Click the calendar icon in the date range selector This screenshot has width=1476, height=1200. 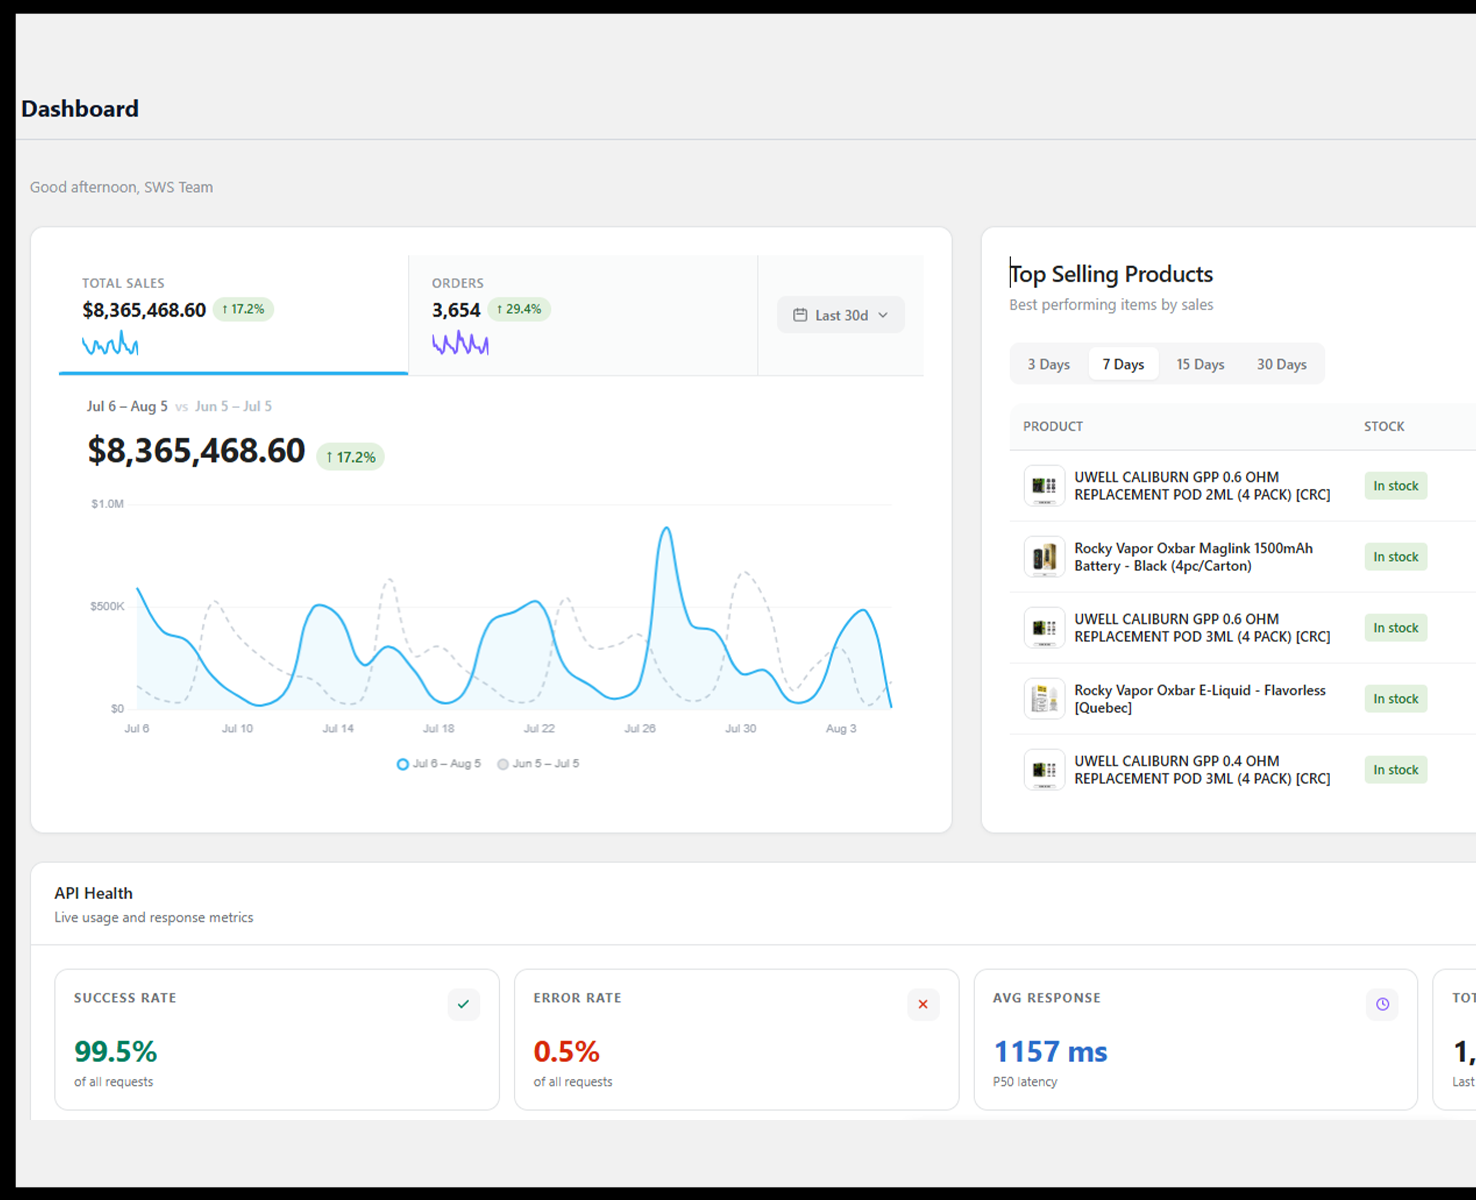point(800,315)
